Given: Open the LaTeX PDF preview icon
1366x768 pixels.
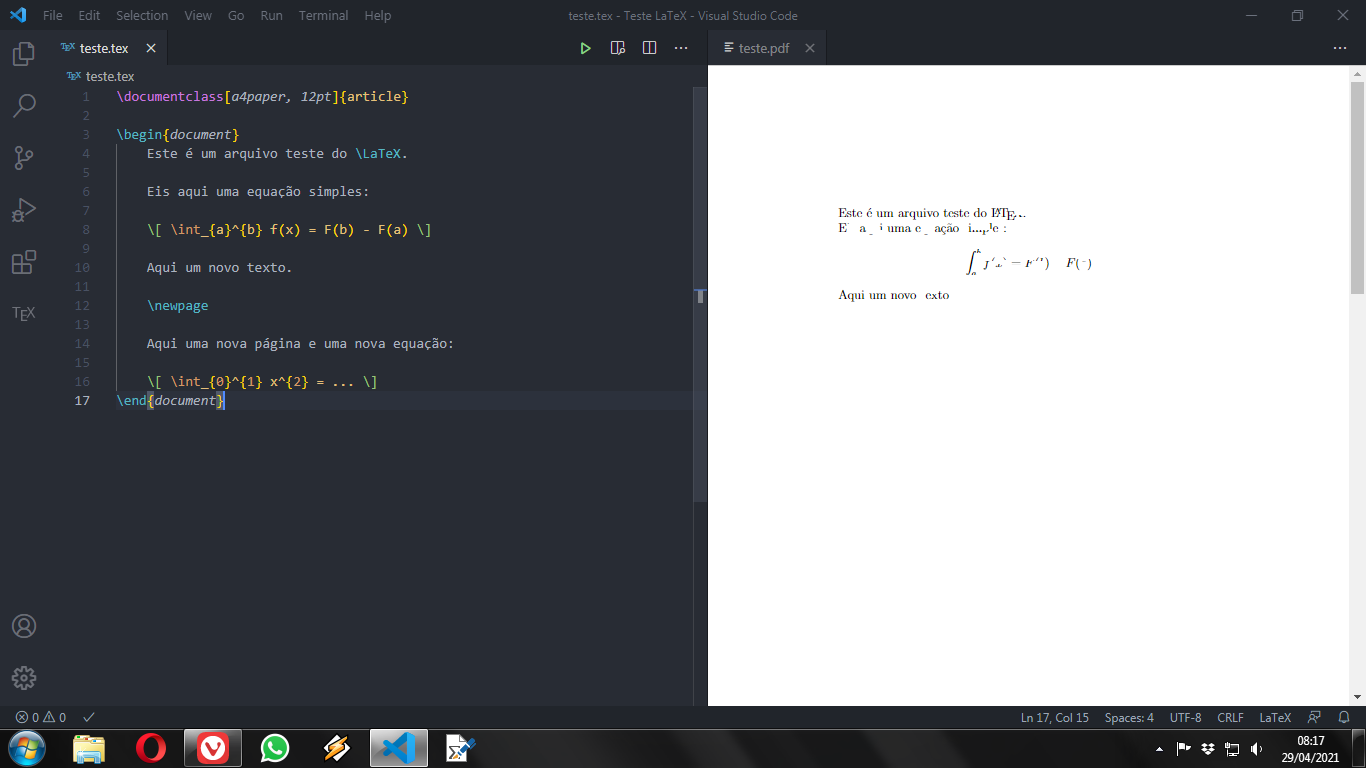Looking at the screenshot, I should tap(617, 47).
